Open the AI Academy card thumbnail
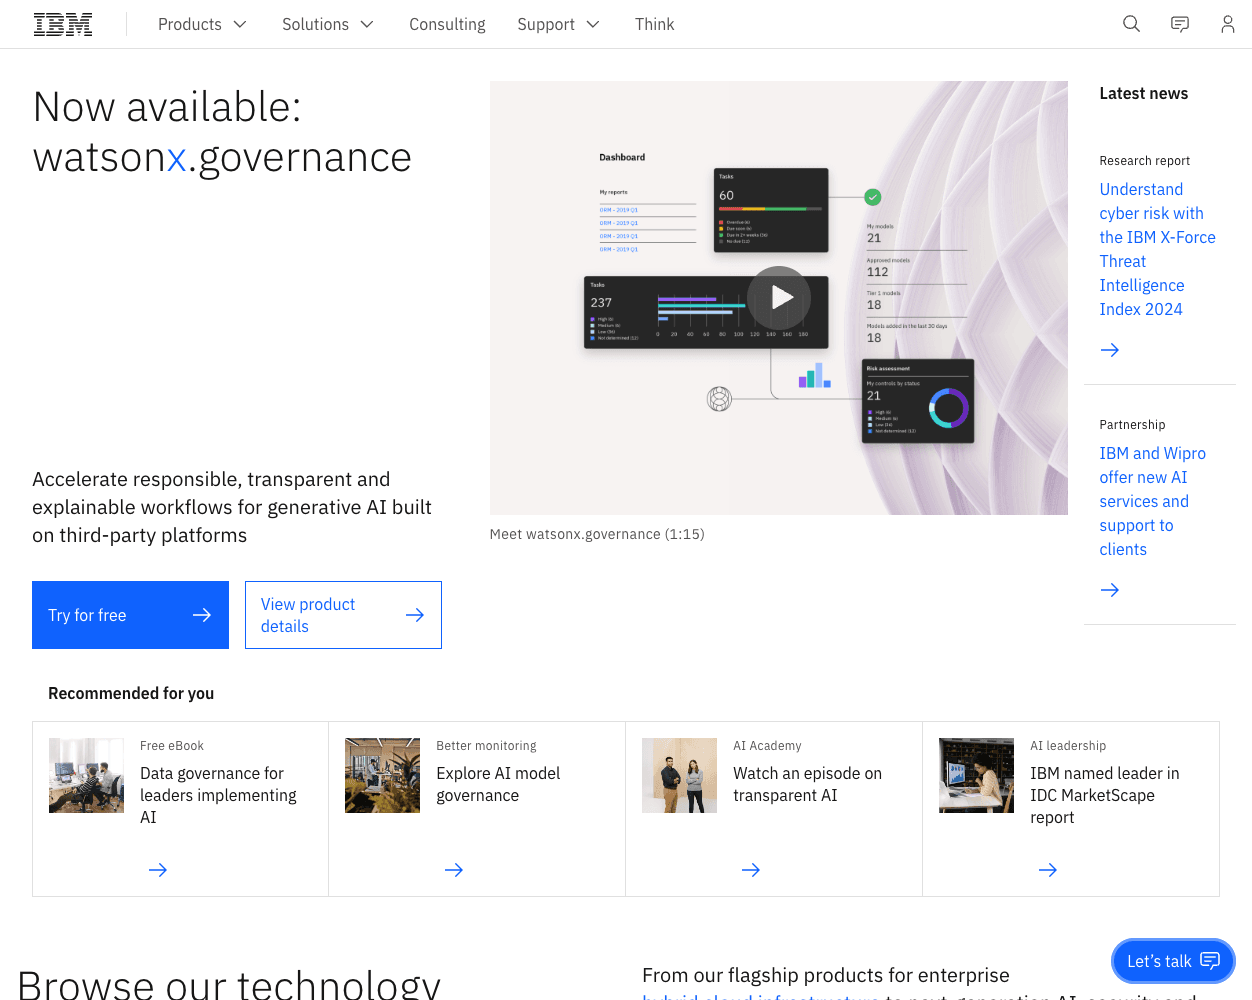Viewport: 1252px width, 1000px height. 679,775
